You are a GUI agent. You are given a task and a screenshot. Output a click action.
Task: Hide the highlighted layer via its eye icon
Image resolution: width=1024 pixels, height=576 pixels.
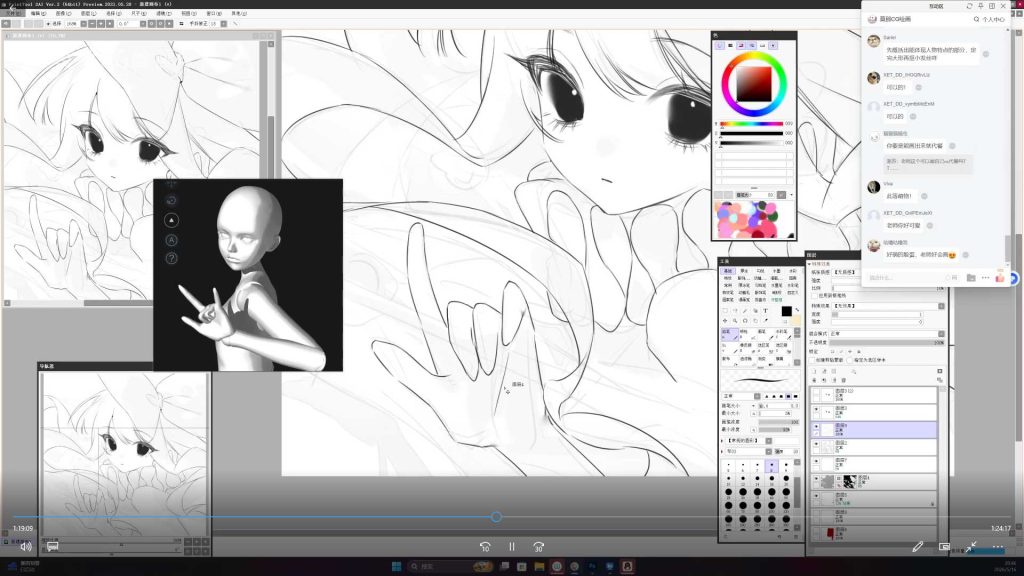(816, 426)
